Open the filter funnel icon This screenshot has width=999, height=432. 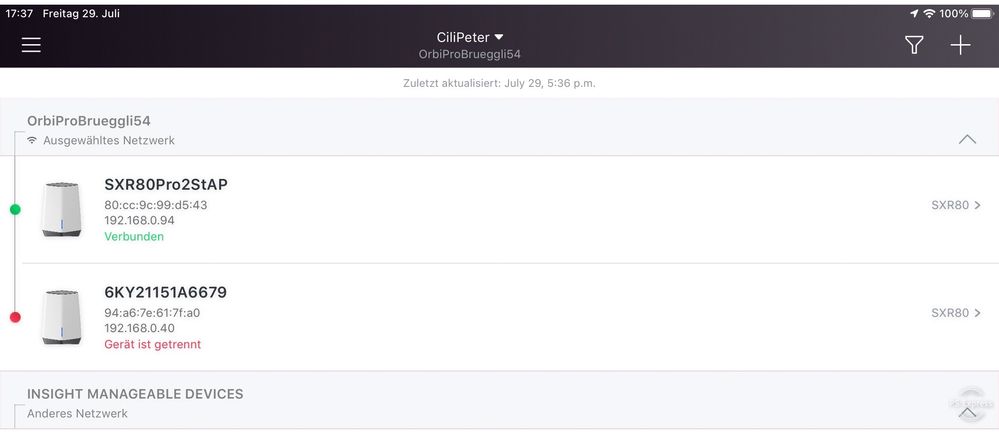click(914, 45)
